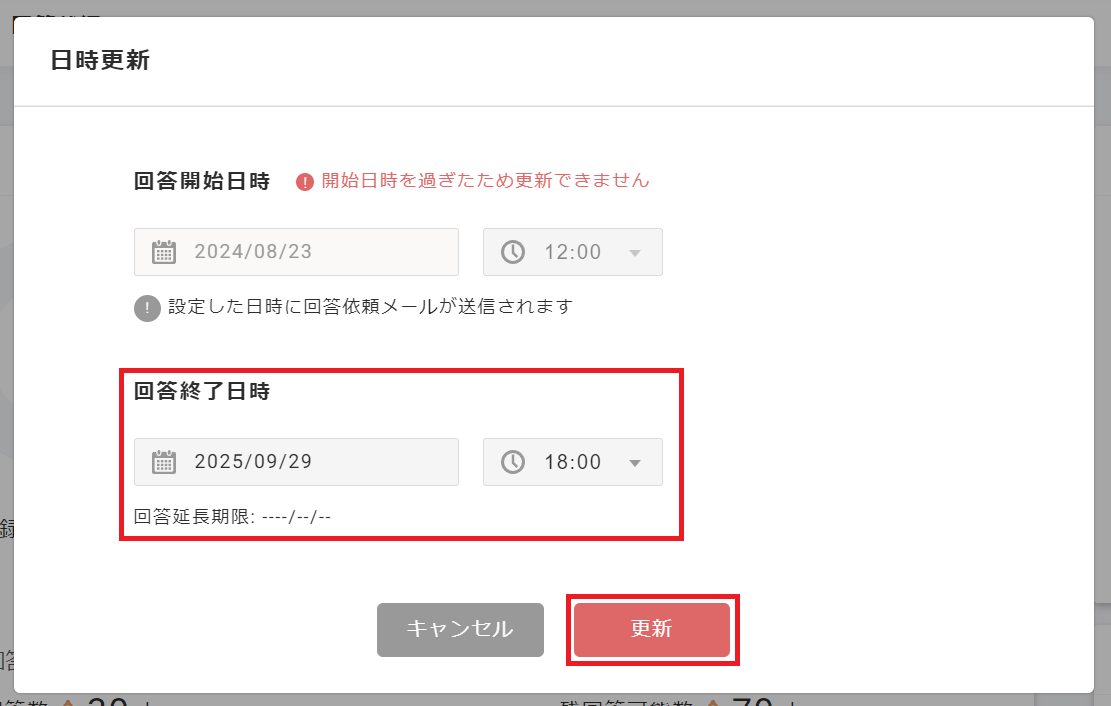The image size is (1111, 706).
Task: Click the disabled start time clock icon
Action: click(512, 252)
